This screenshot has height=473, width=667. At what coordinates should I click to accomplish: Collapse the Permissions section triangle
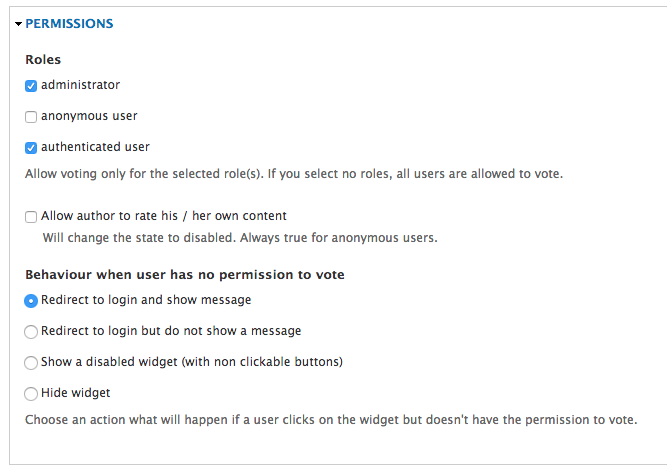click(19, 24)
